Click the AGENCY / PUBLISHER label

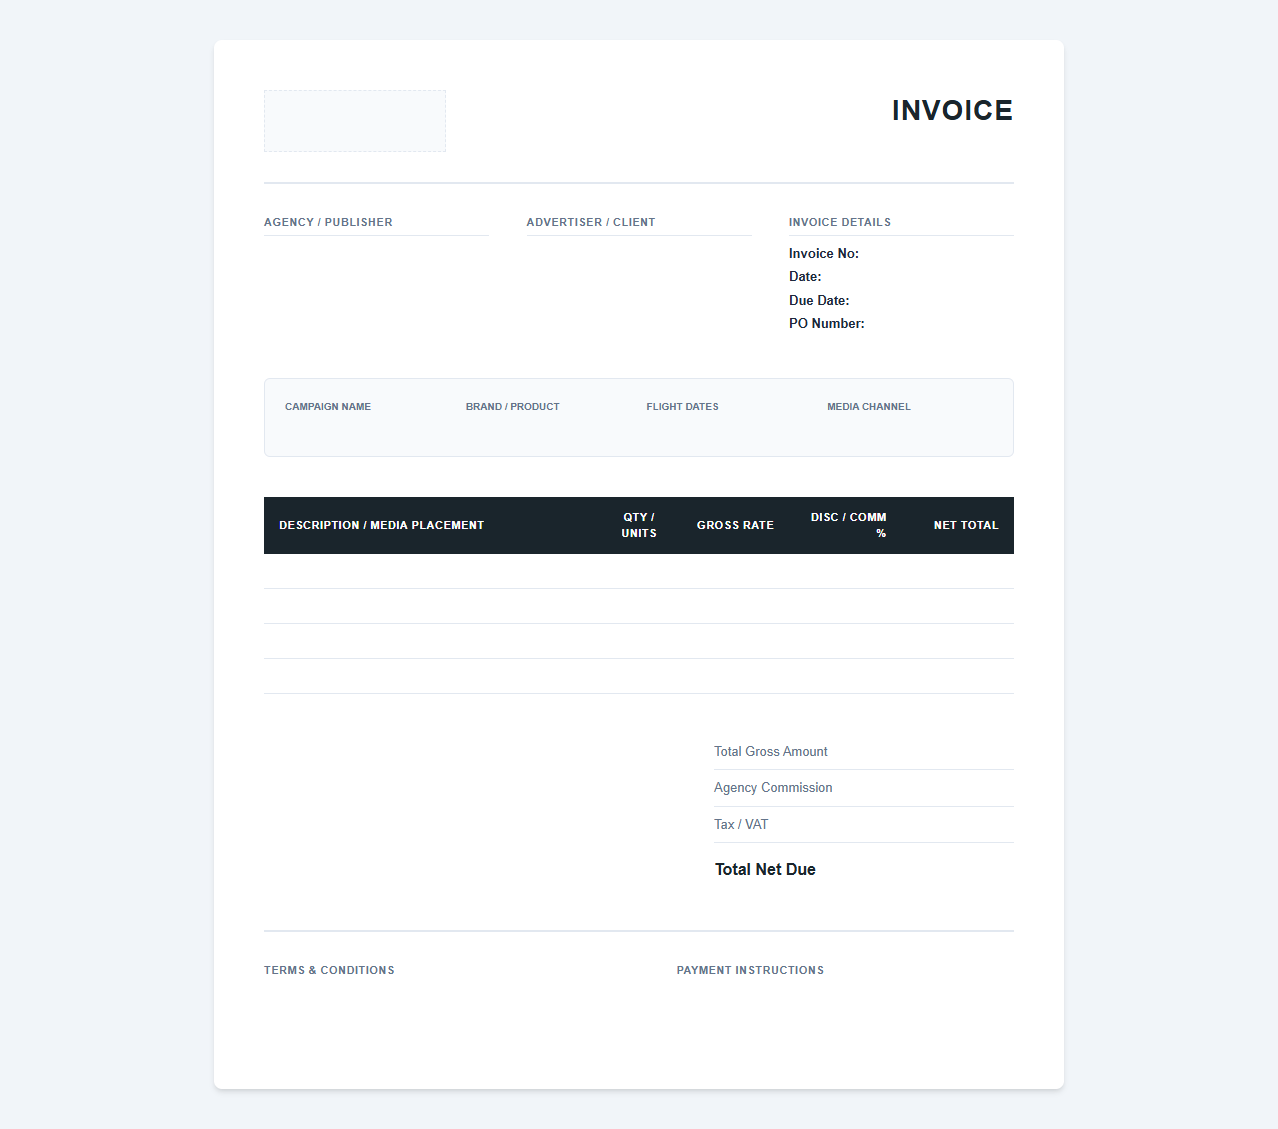pos(328,222)
